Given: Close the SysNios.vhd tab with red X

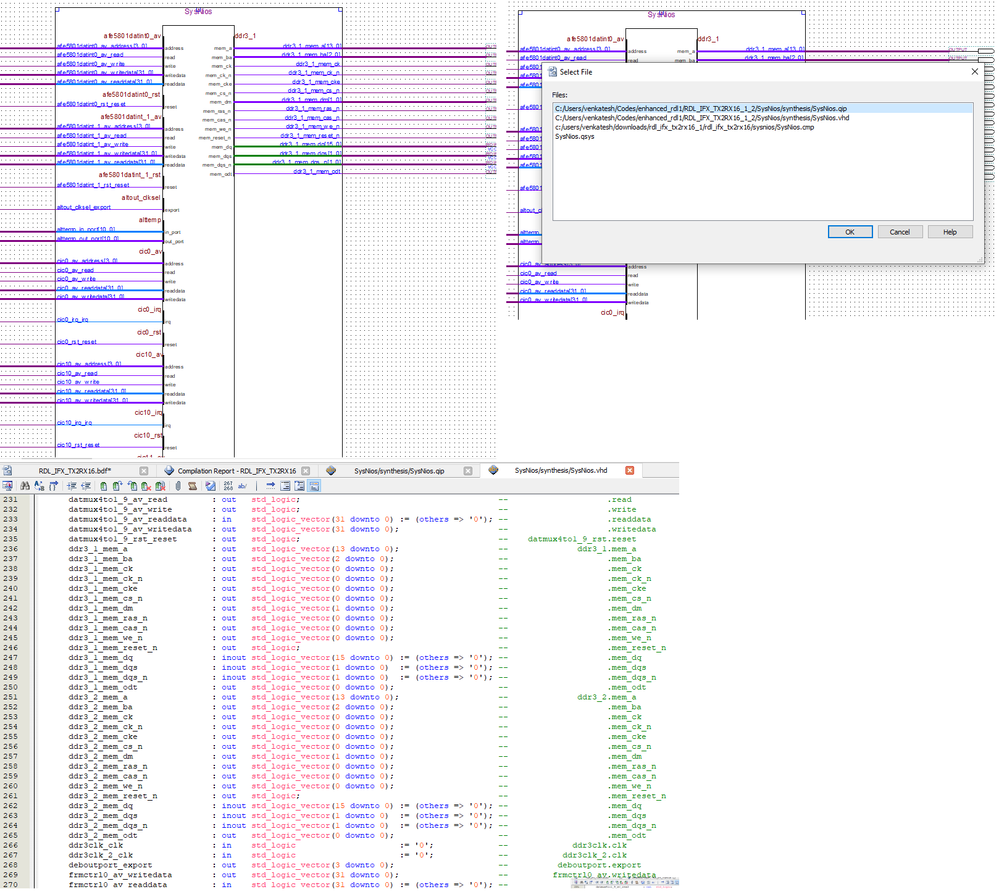Looking at the screenshot, I should click(629, 470).
